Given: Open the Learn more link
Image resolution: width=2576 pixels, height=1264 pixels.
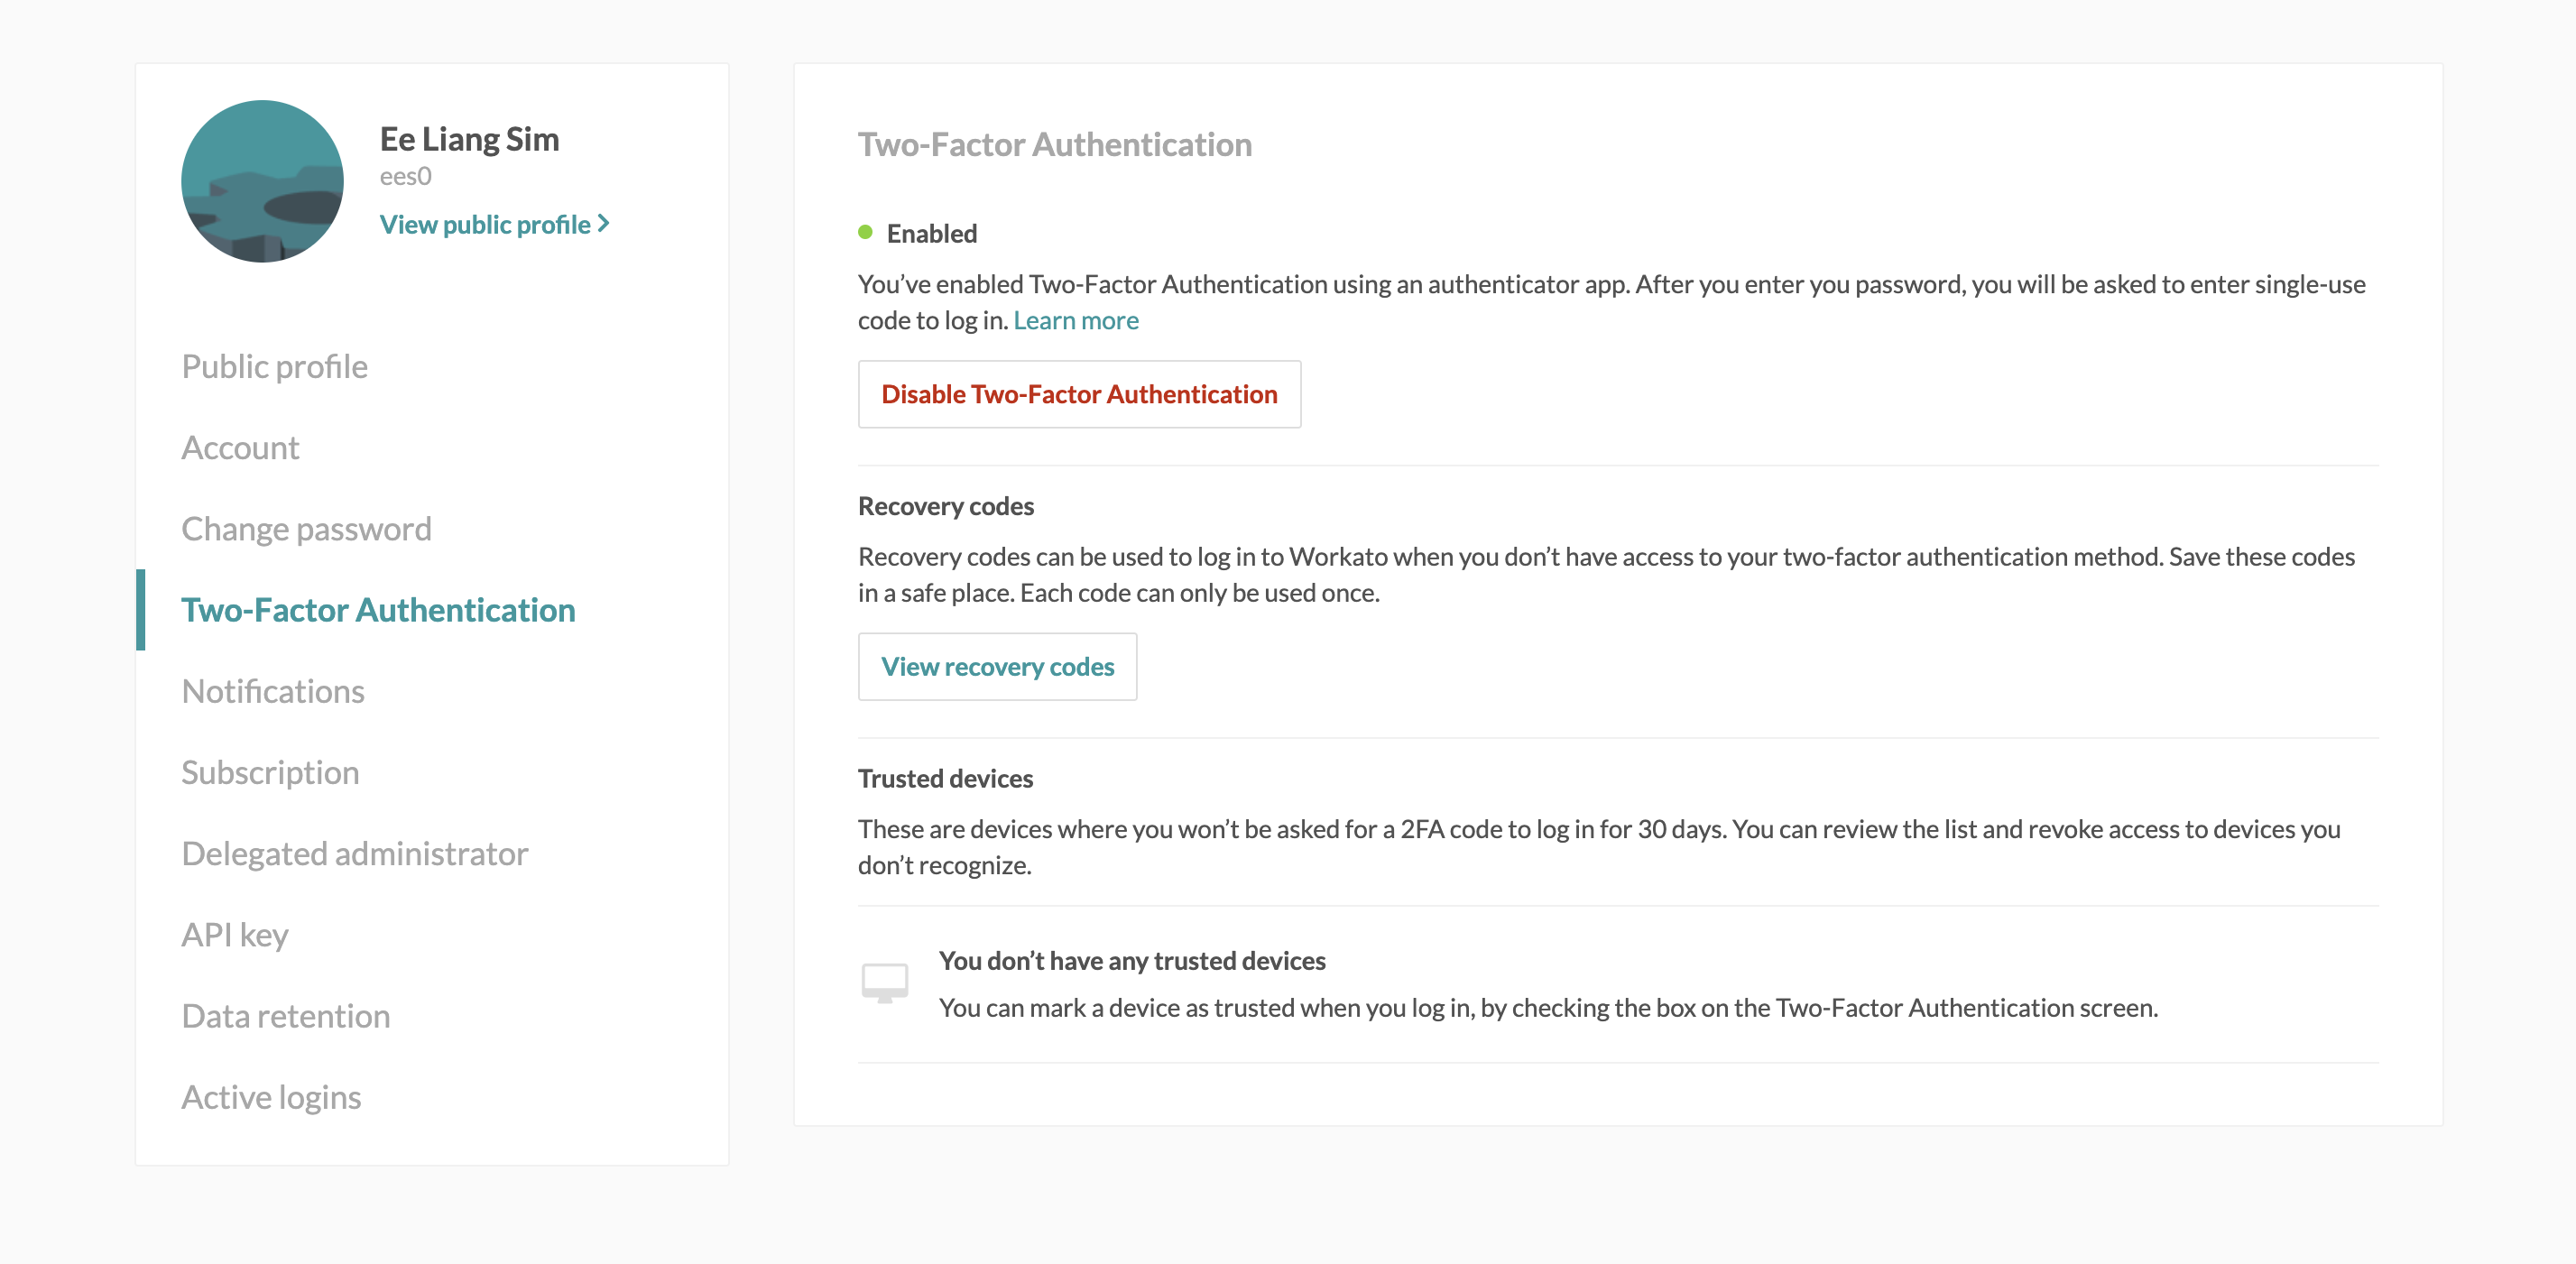Looking at the screenshot, I should pyautogui.click(x=1075, y=320).
